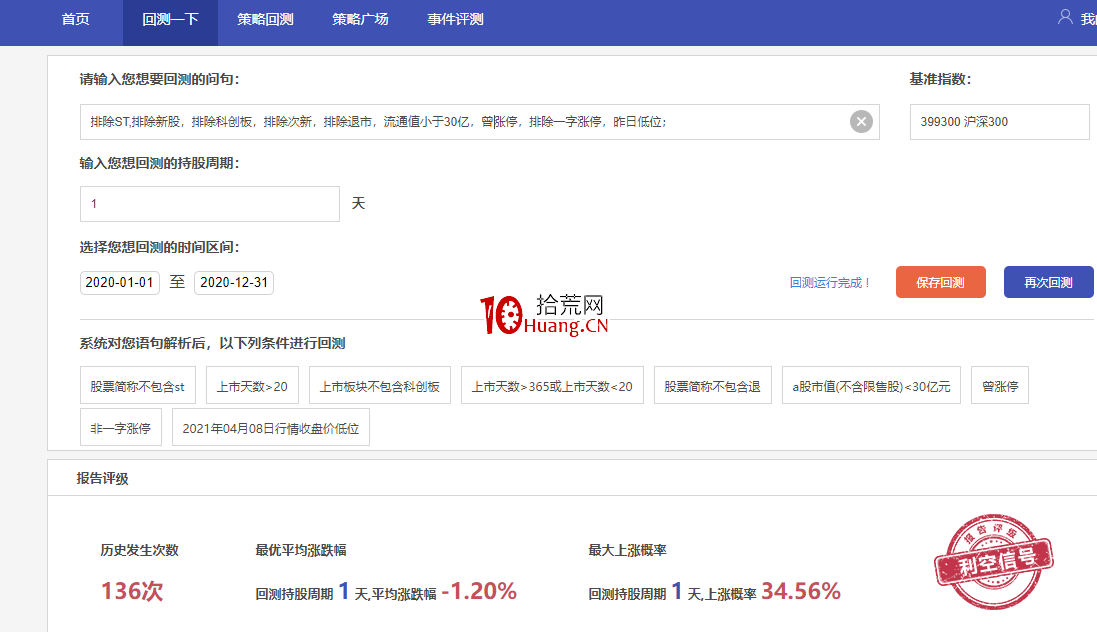Select the 曾涨停 condition chip
1097x632 pixels.
pos(999,385)
